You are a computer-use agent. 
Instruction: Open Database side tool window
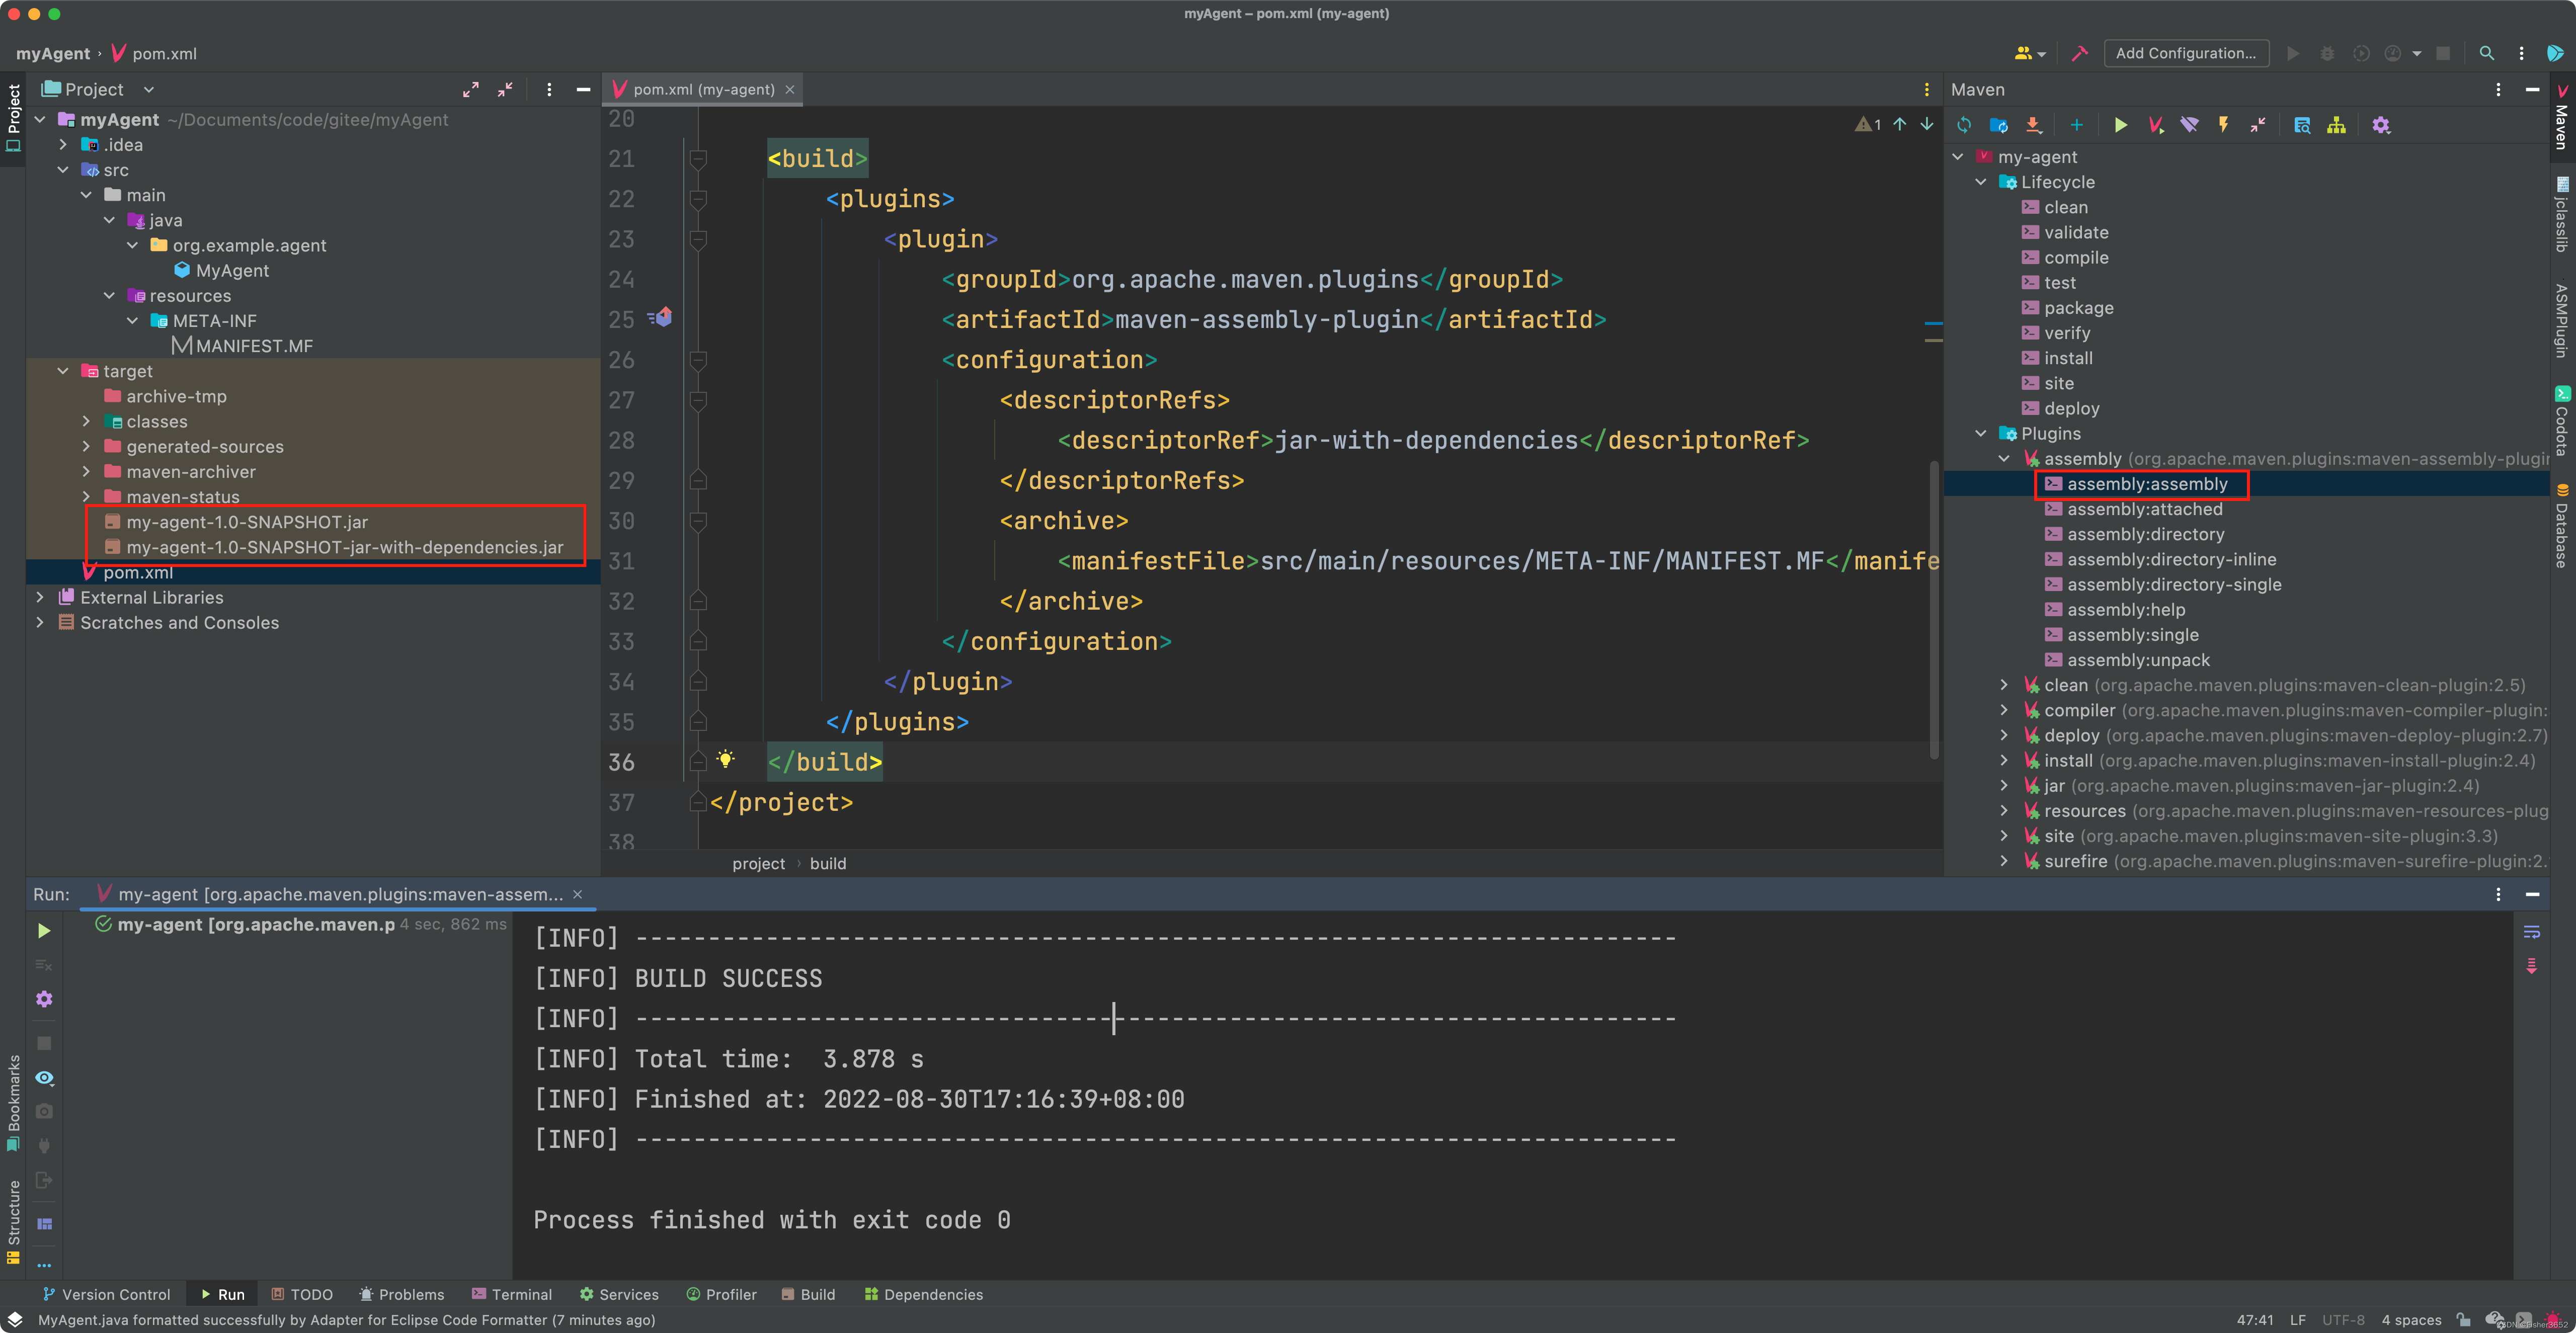click(x=2562, y=527)
